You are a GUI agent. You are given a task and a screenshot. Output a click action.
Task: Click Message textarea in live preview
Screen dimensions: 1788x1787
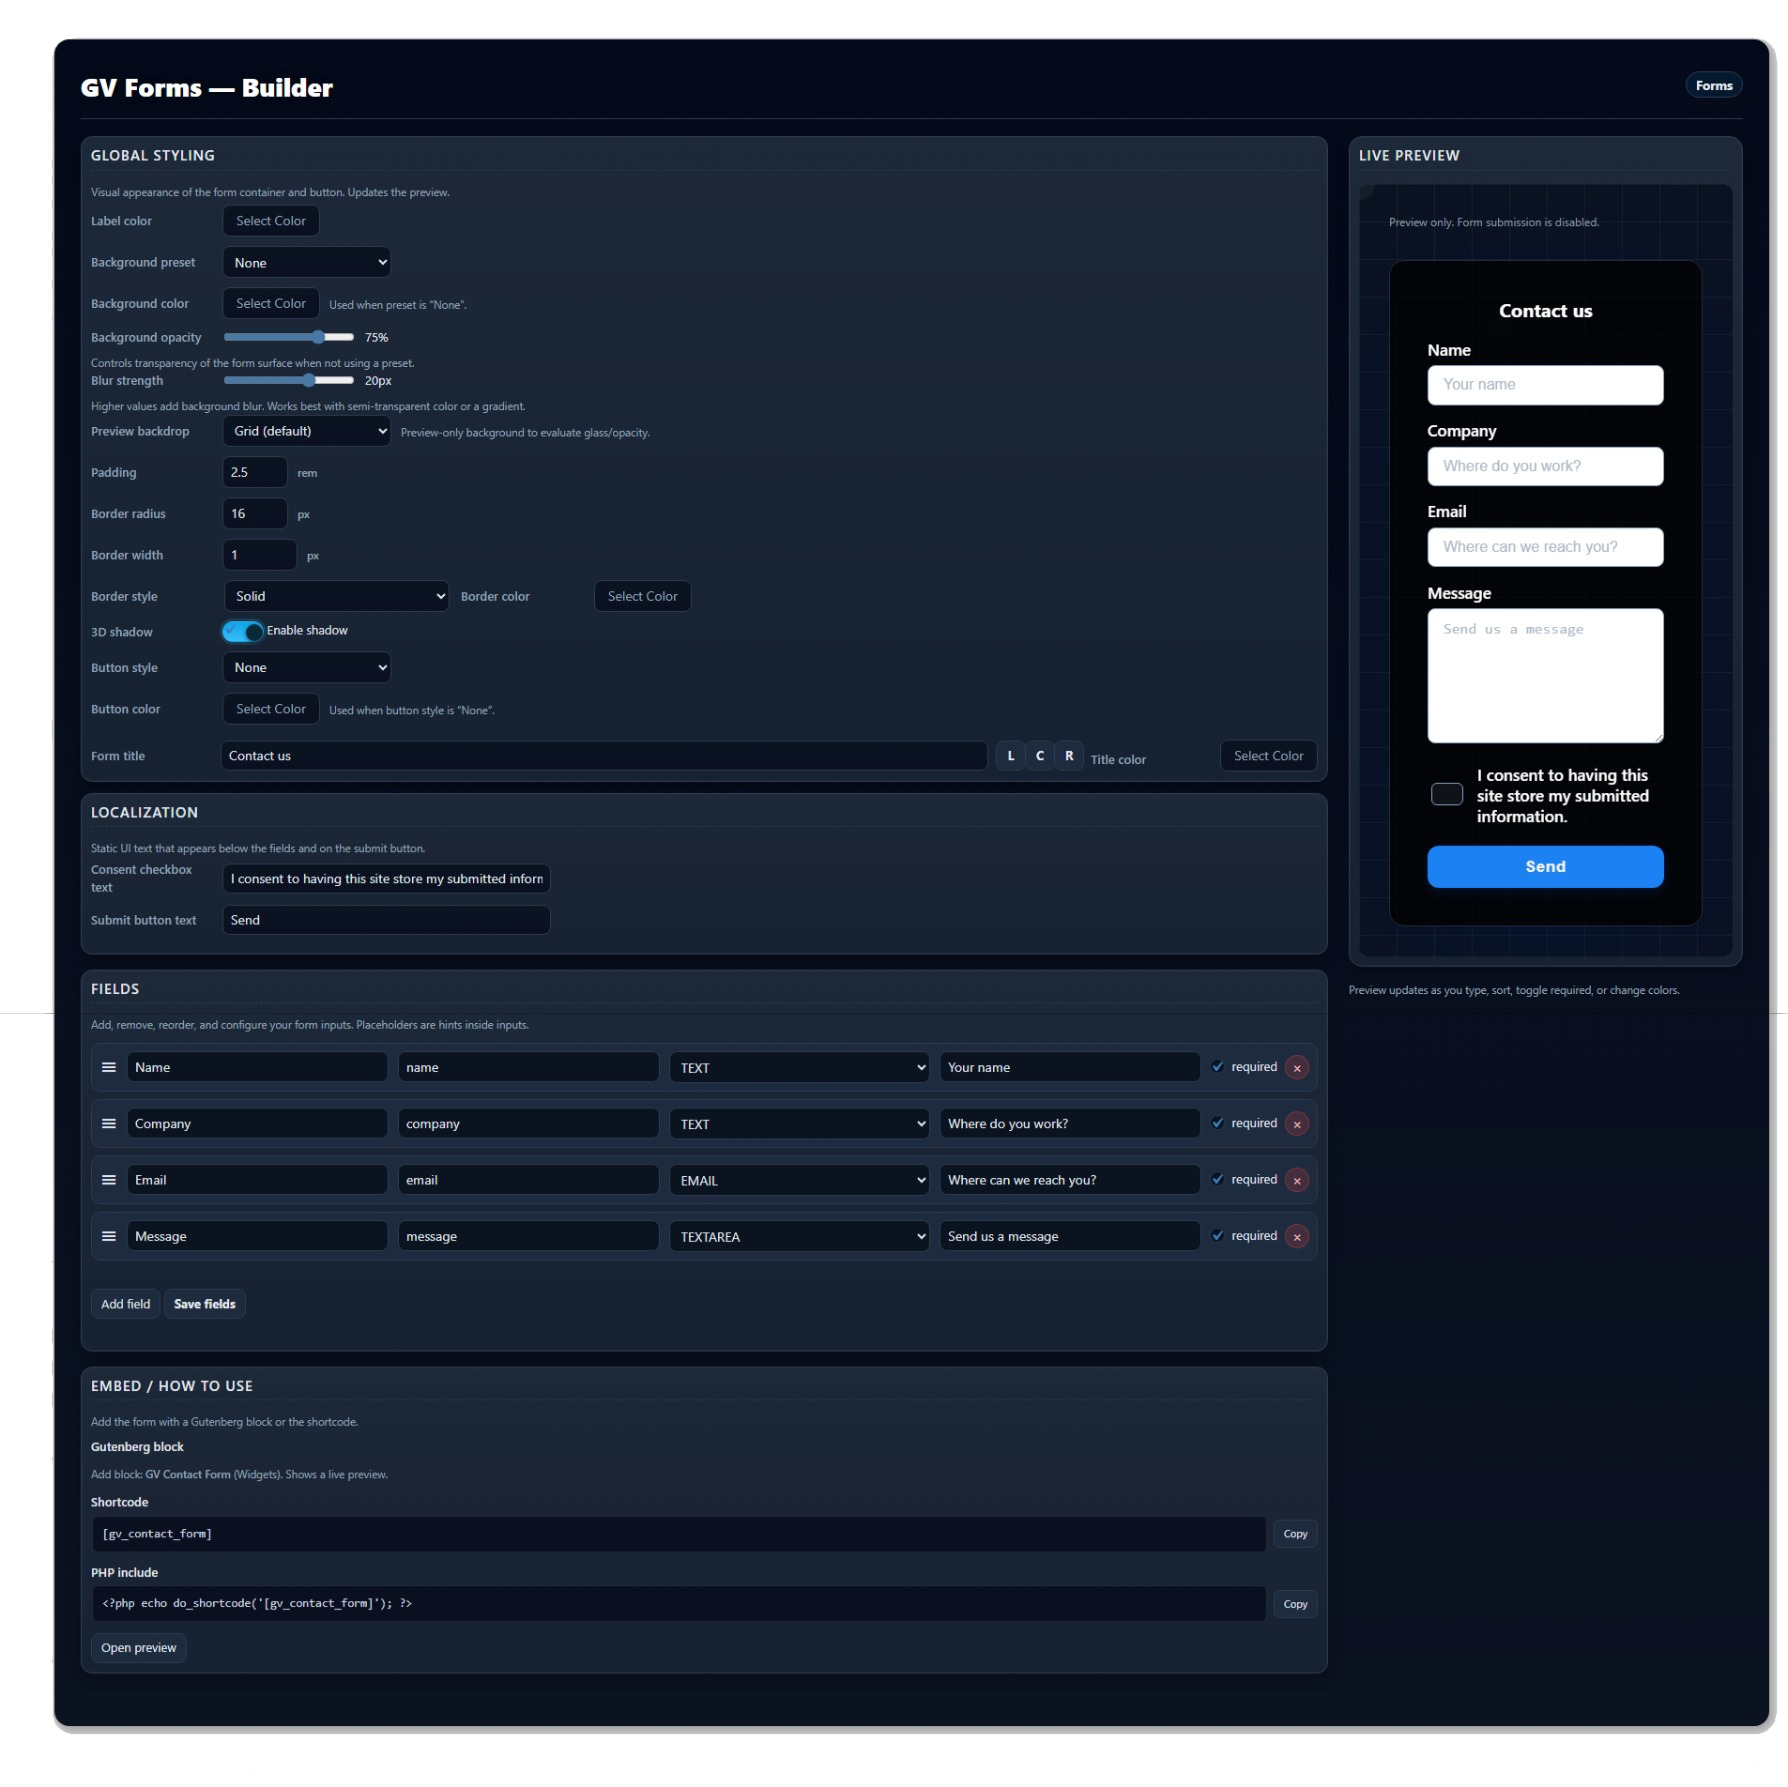click(x=1545, y=676)
